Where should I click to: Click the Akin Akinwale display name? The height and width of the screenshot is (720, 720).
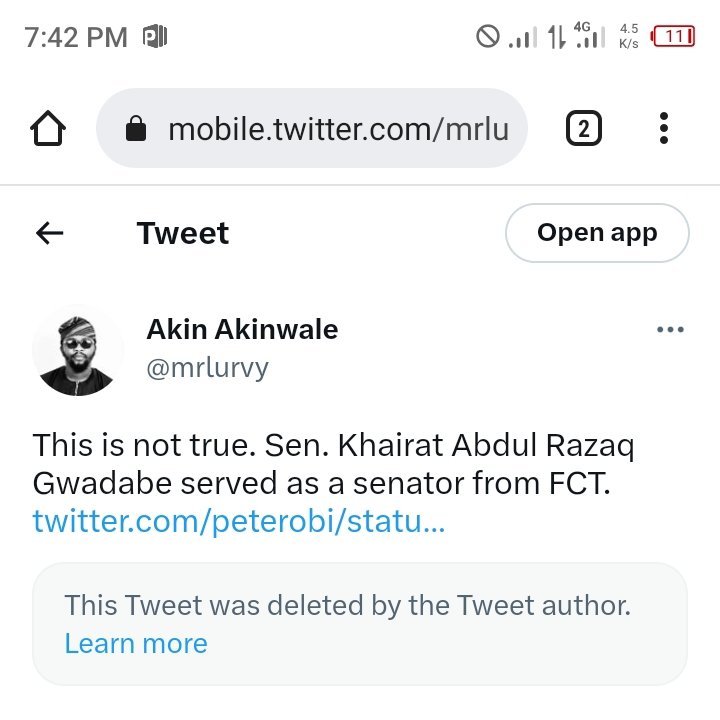coord(242,329)
